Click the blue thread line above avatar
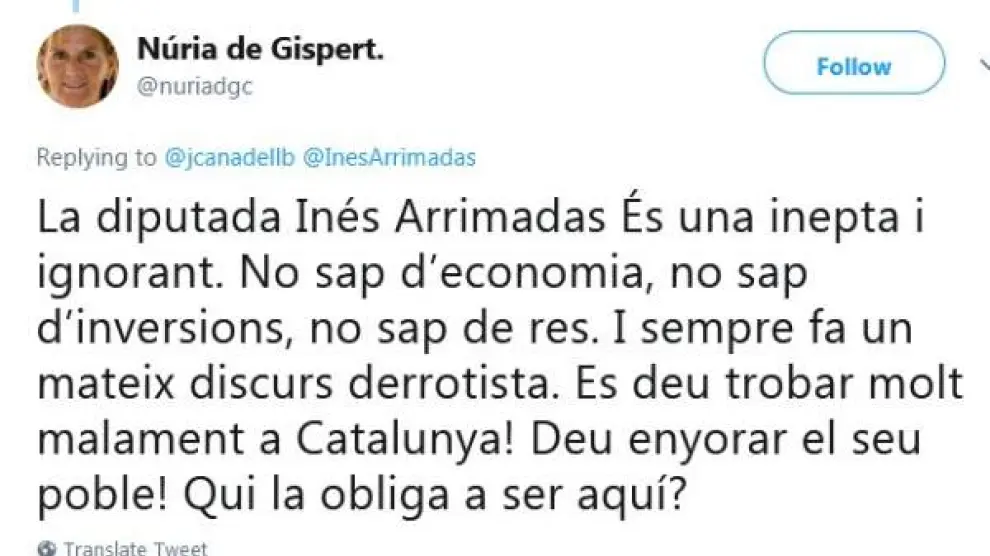The width and height of the screenshot is (990, 556). 77,5
